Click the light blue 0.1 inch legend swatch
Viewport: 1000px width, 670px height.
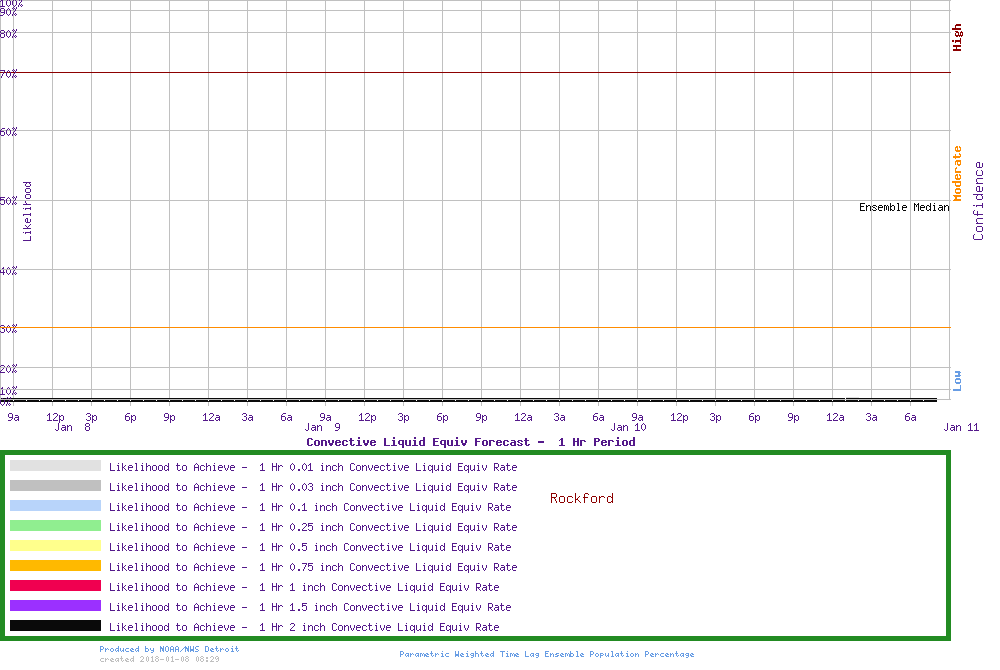[x=55, y=506]
